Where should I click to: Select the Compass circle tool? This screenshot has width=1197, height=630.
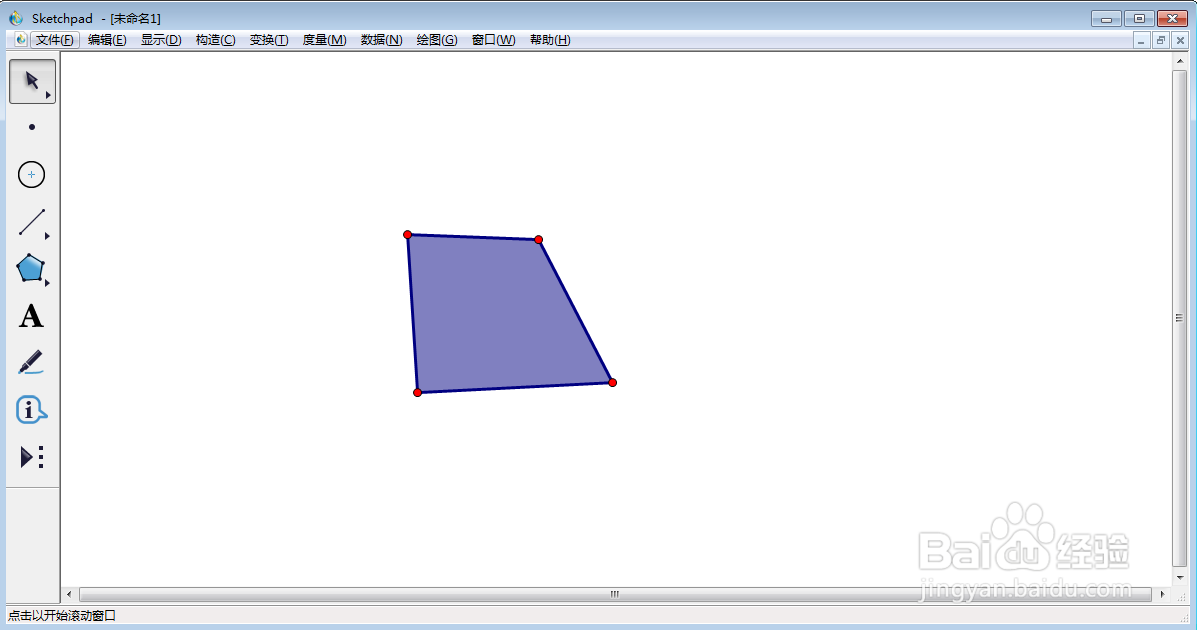[31, 175]
